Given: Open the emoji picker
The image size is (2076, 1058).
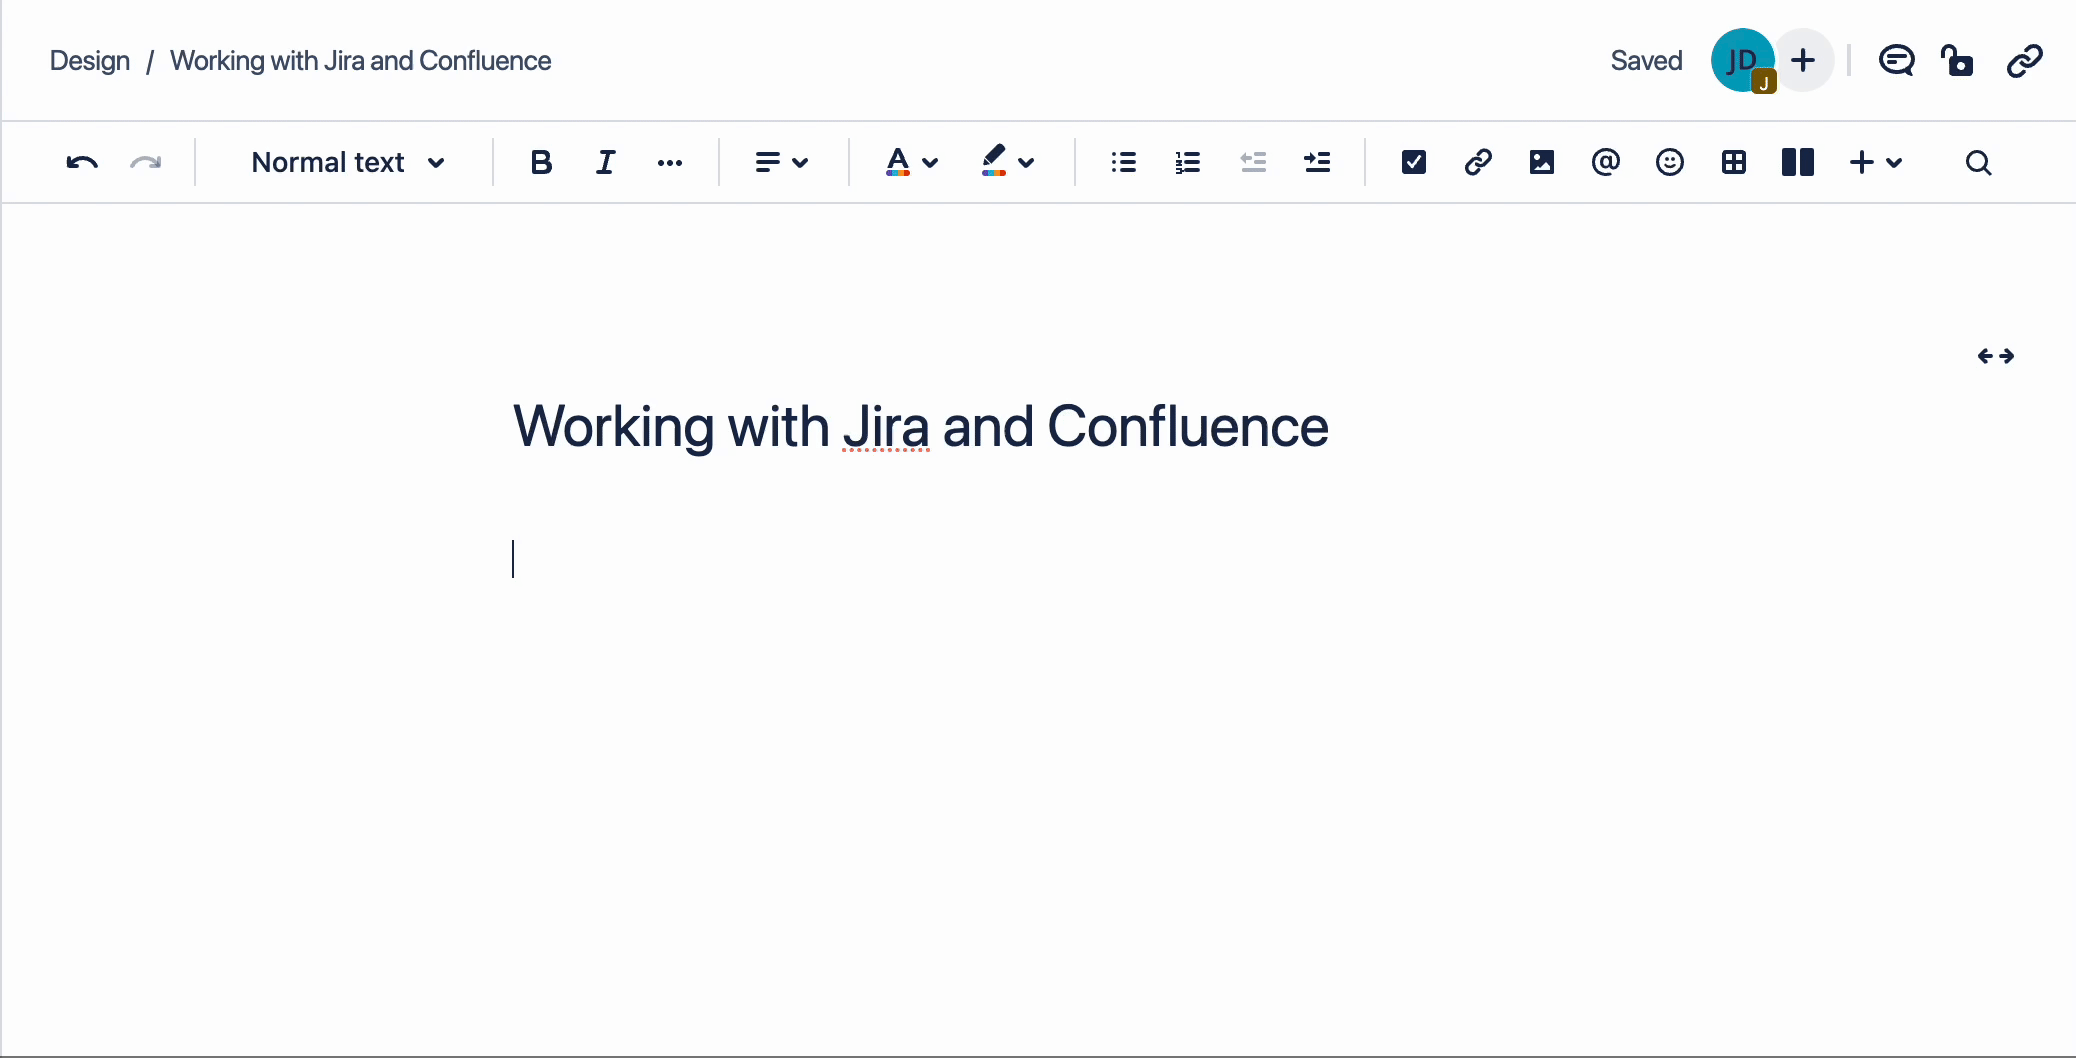Looking at the screenshot, I should pyautogui.click(x=1670, y=162).
